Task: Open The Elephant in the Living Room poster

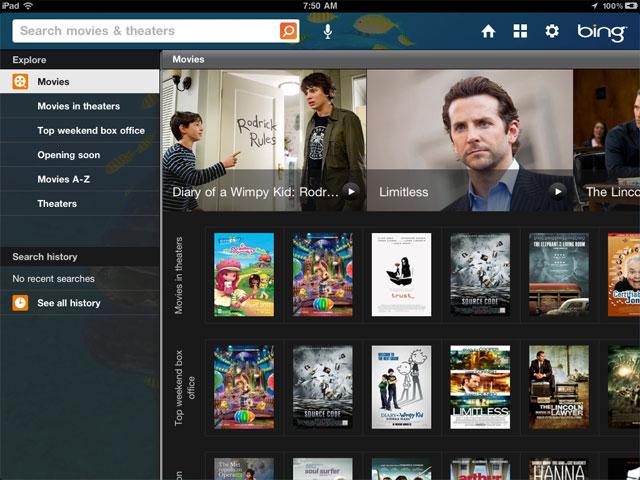Action: click(559, 275)
